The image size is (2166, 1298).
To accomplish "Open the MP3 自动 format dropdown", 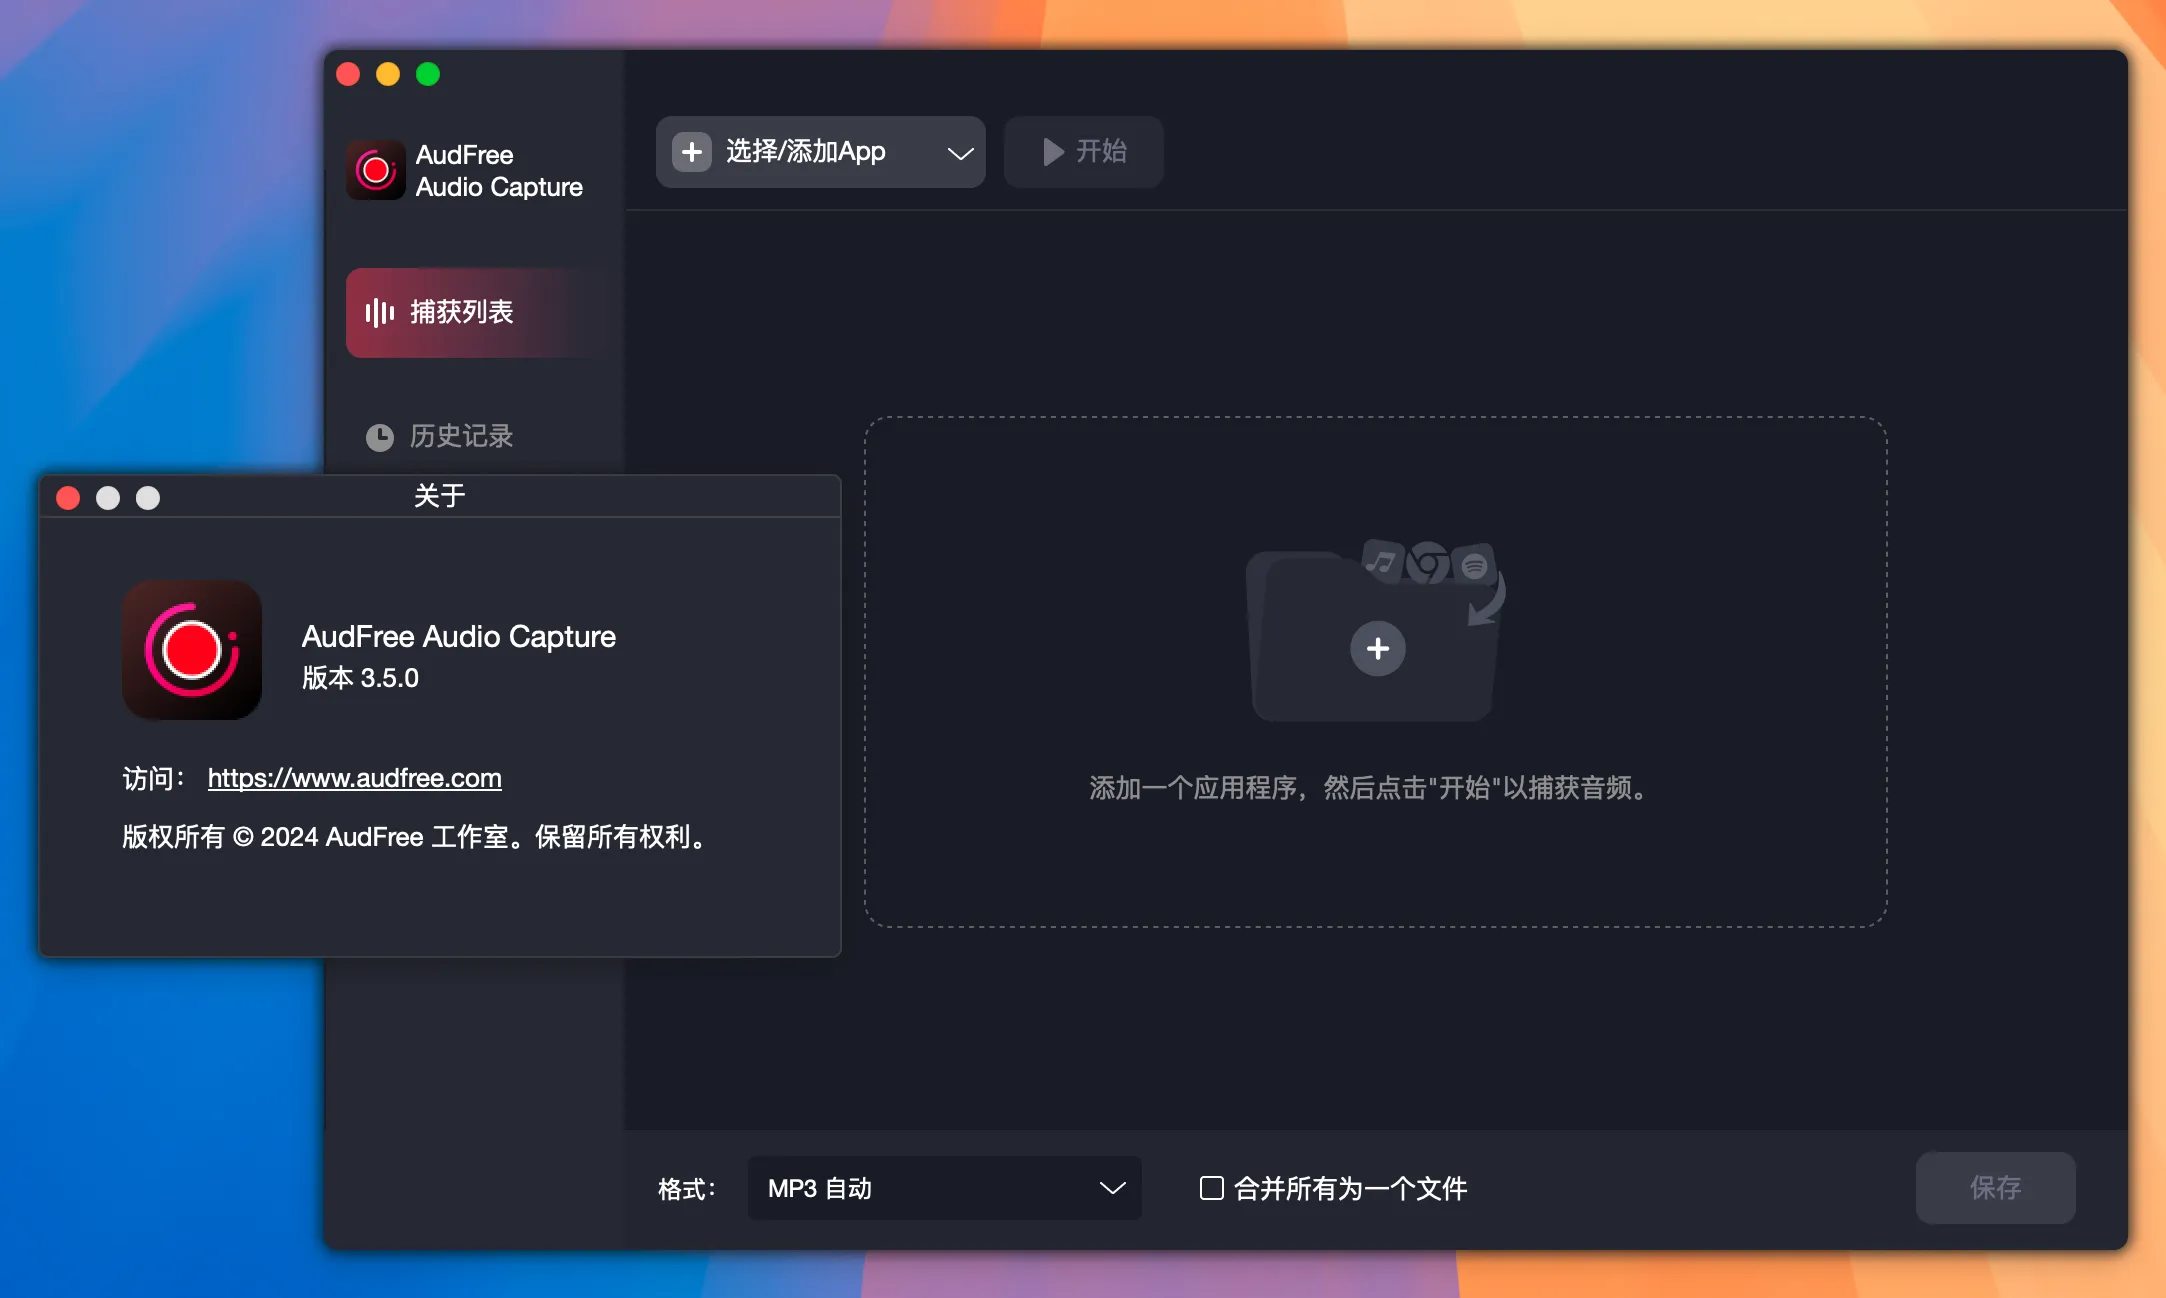I will [x=944, y=1188].
